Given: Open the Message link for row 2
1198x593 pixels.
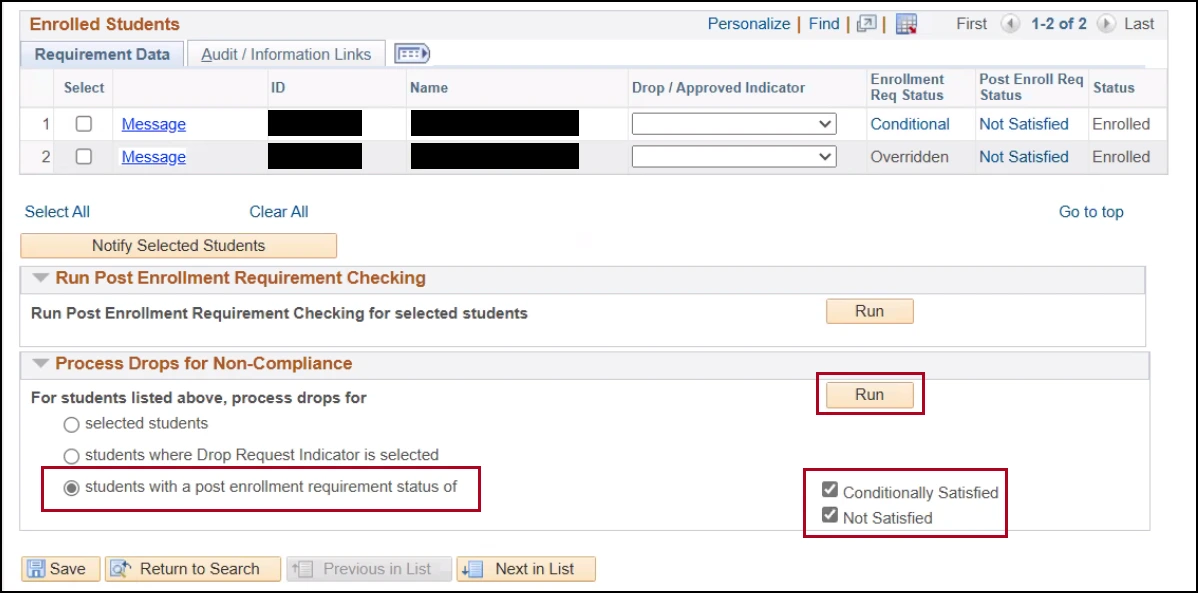Looking at the screenshot, I should (154, 157).
